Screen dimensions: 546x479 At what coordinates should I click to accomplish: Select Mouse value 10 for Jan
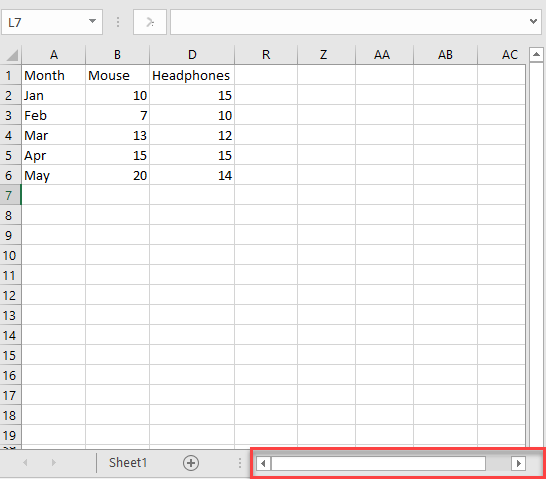tap(117, 95)
